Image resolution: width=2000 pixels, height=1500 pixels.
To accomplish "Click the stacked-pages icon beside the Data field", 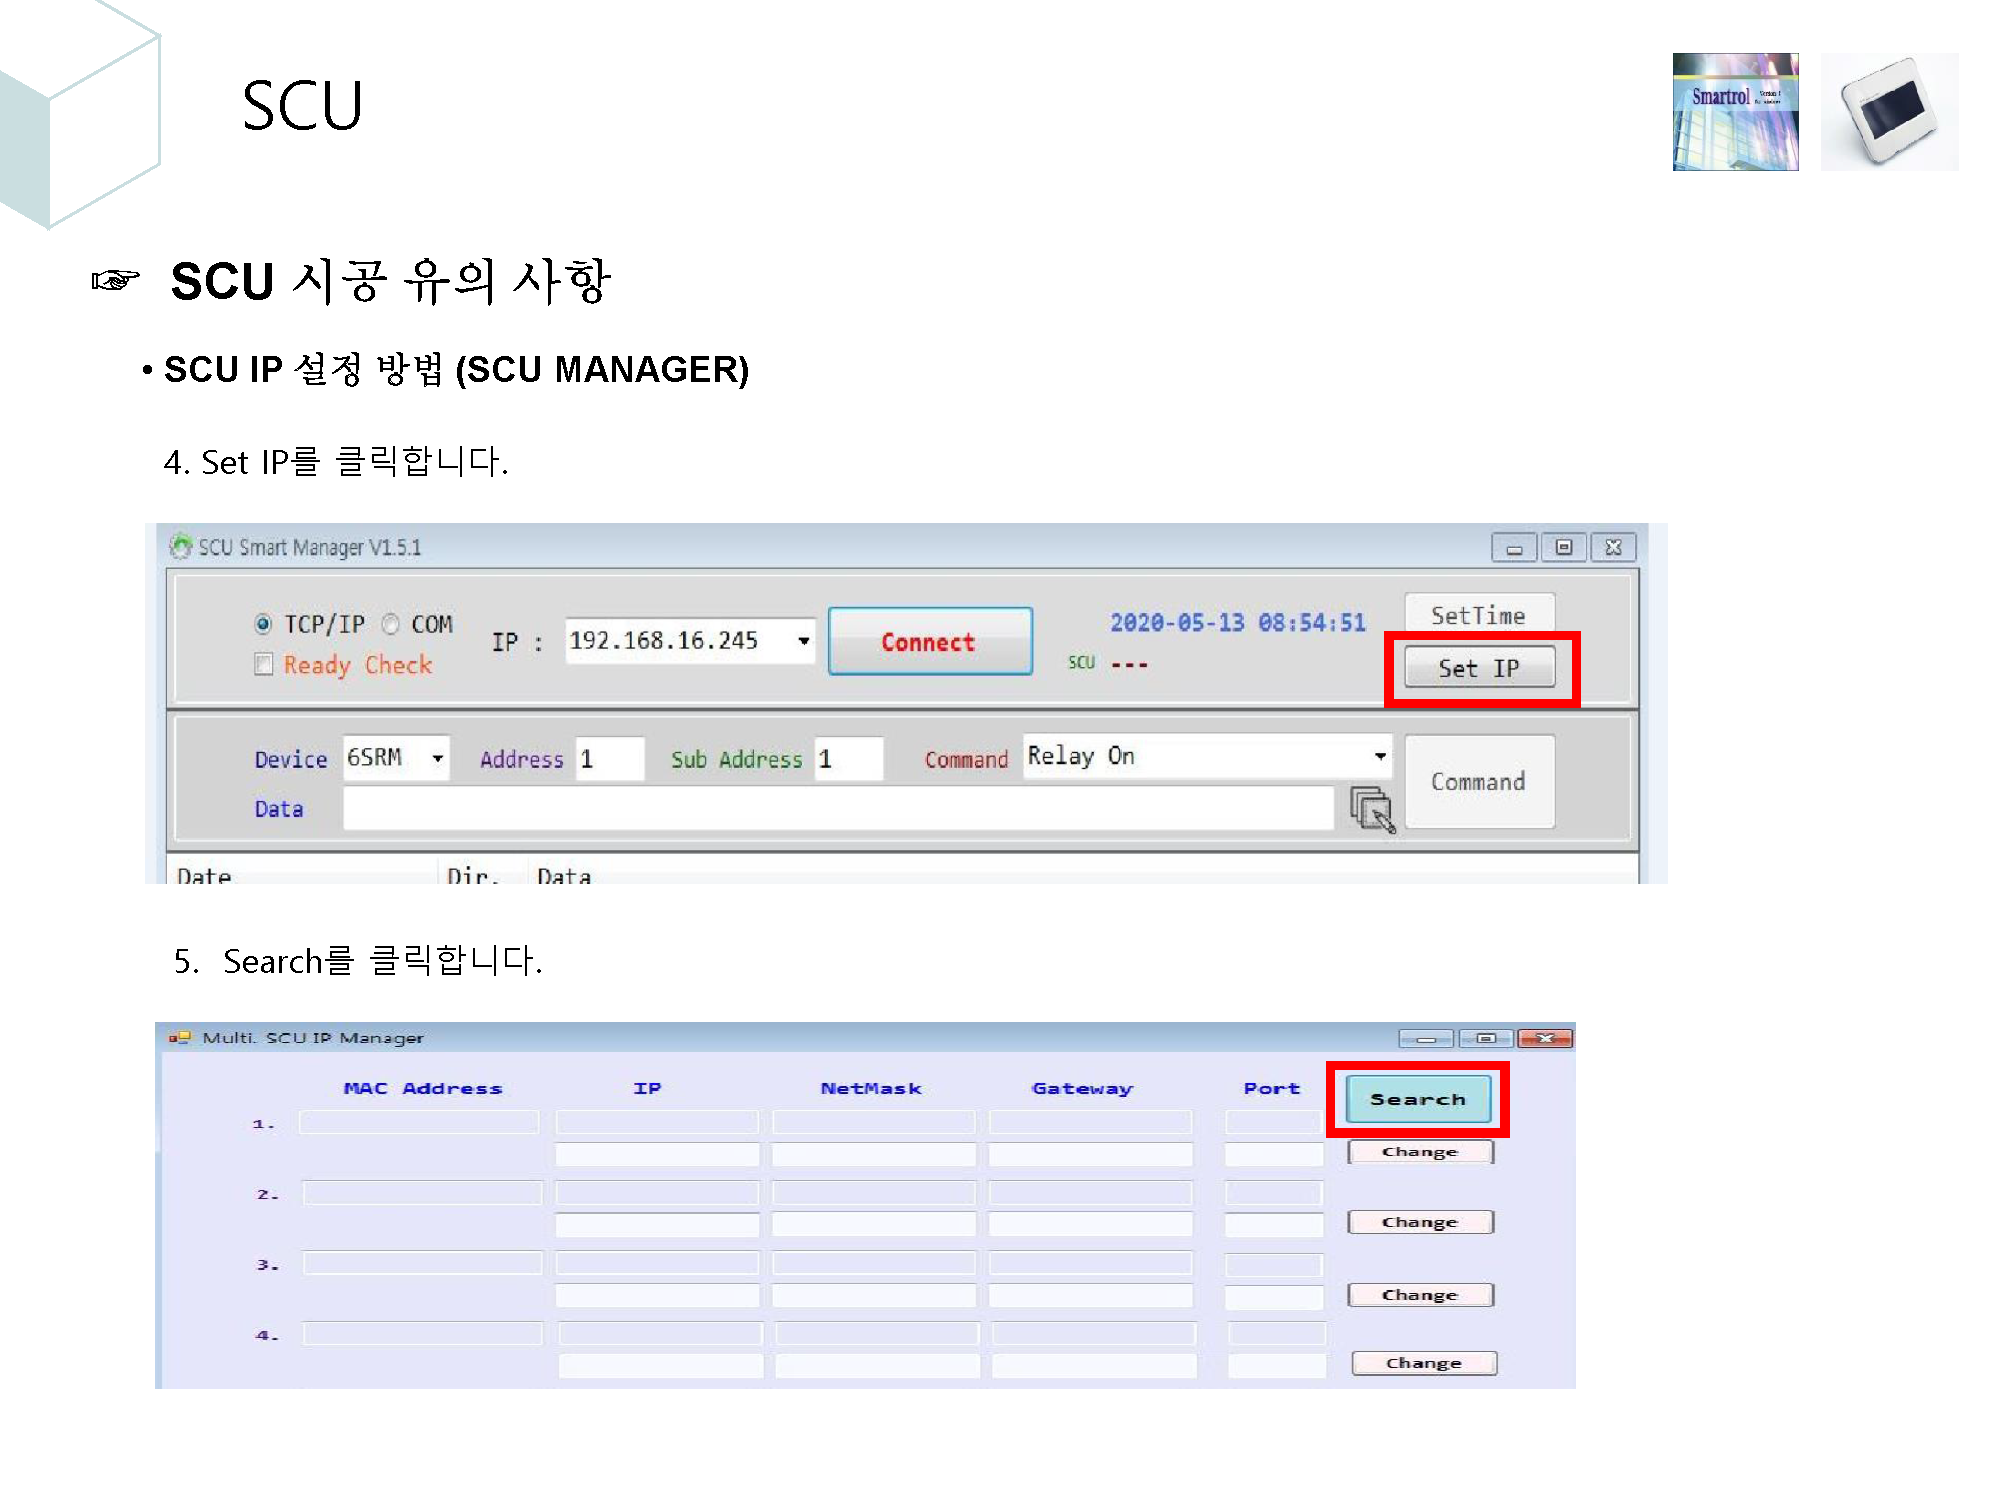I will click(x=1370, y=808).
